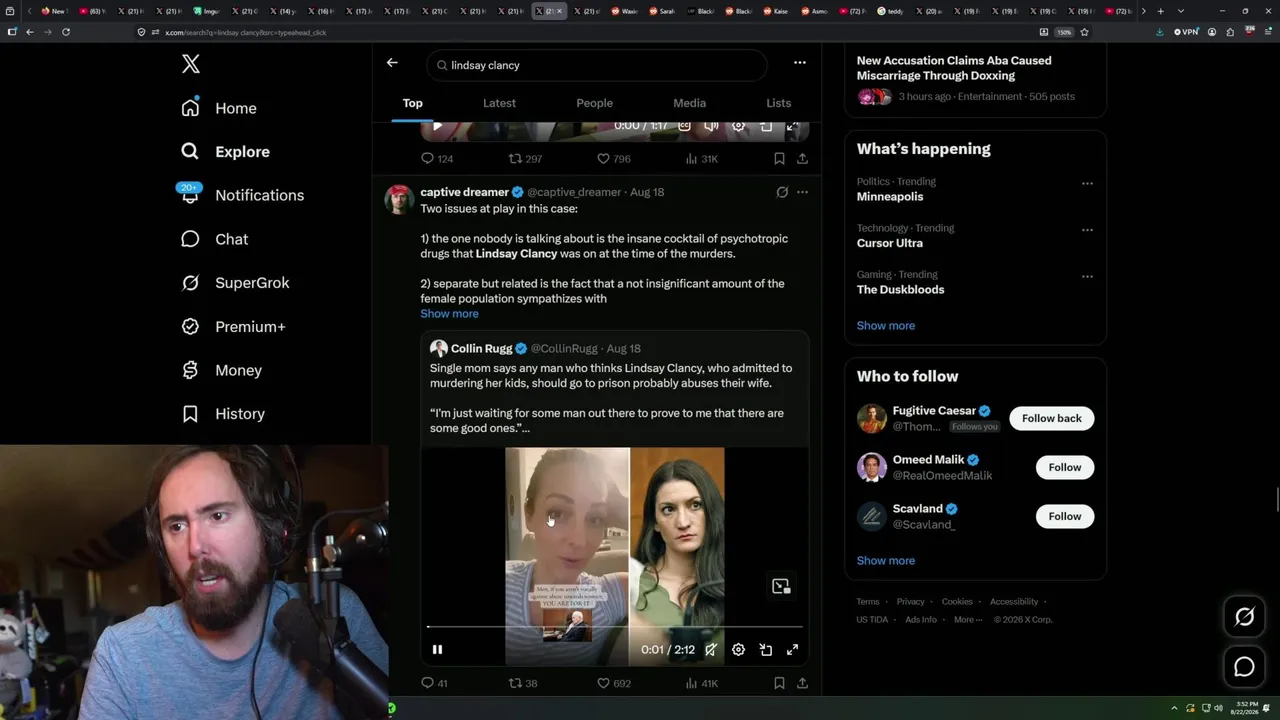Open the floating Grok button
This screenshot has height=720, width=1280.
(x=1244, y=617)
